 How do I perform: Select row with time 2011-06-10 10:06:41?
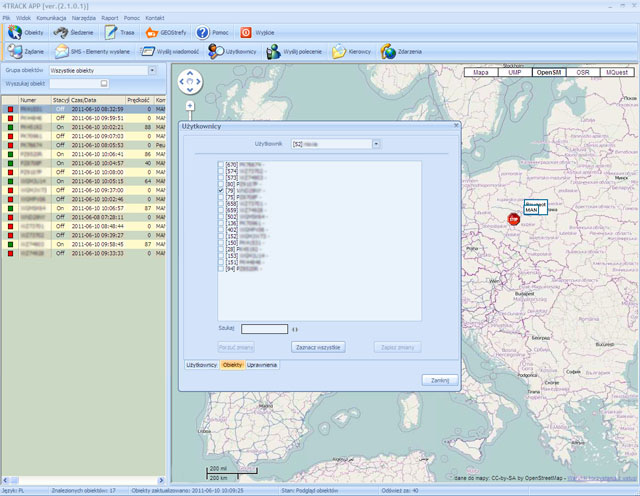[84, 154]
